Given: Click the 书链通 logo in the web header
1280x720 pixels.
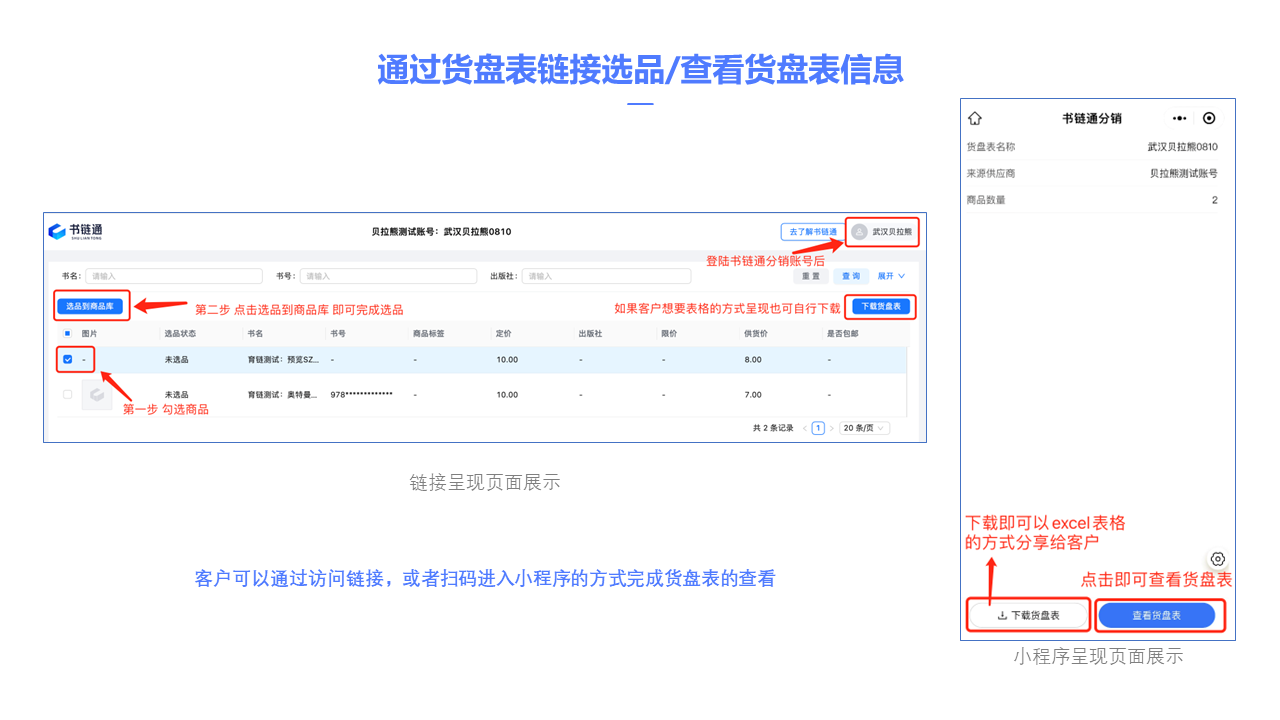Looking at the screenshot, I should [76, 231].
